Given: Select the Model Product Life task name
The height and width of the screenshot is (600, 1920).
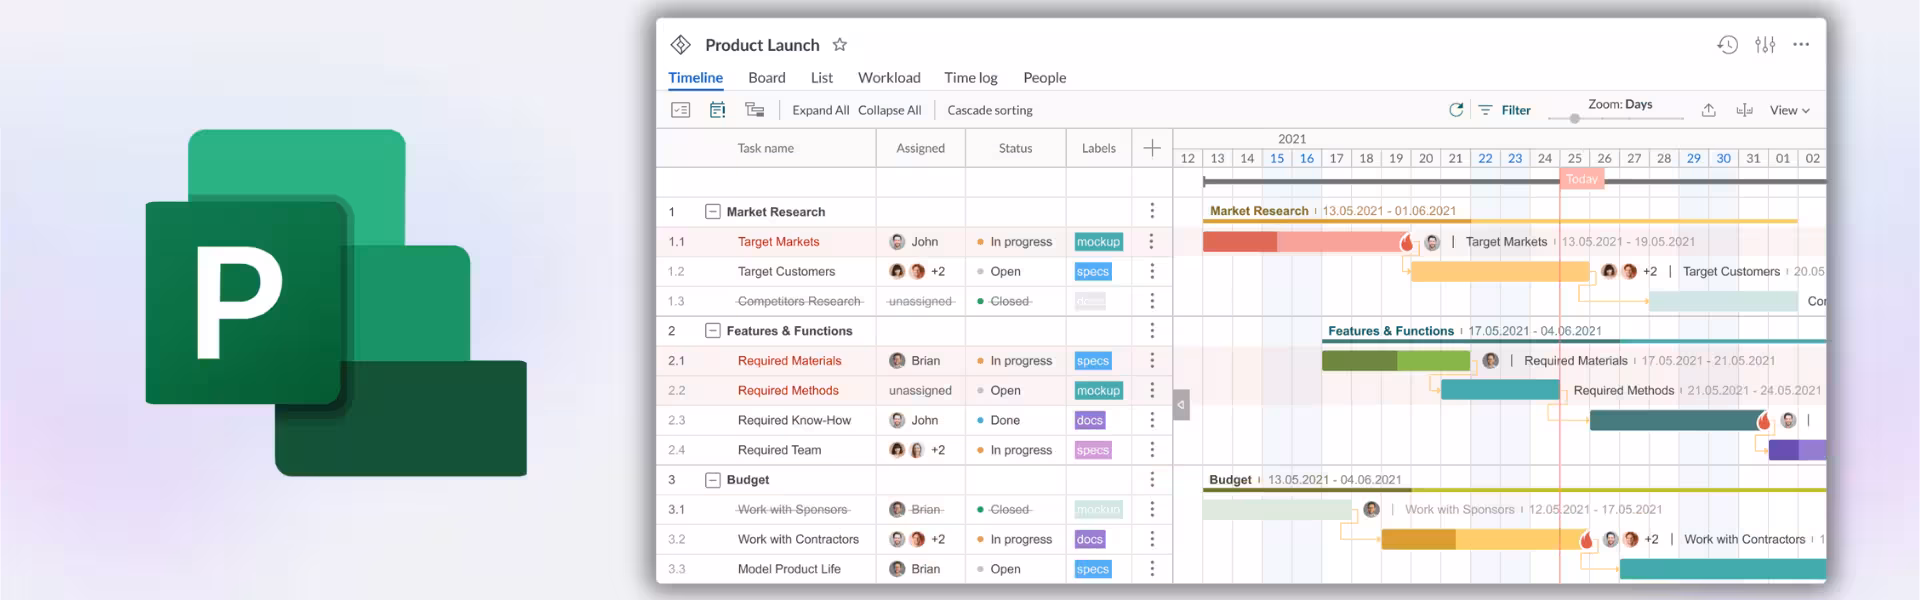Looking at the screenshot, I should coord(789,569).
